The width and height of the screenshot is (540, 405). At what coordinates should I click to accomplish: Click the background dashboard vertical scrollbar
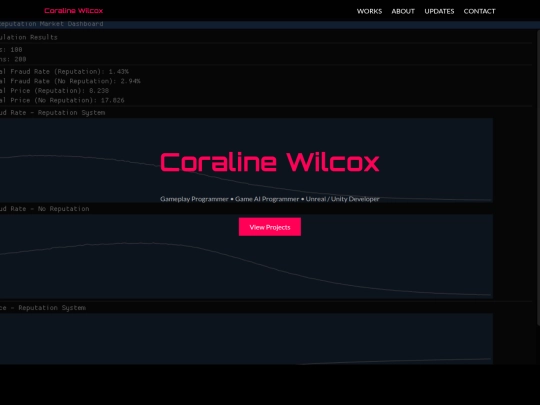pyautogui.click(x=538, y=177)
